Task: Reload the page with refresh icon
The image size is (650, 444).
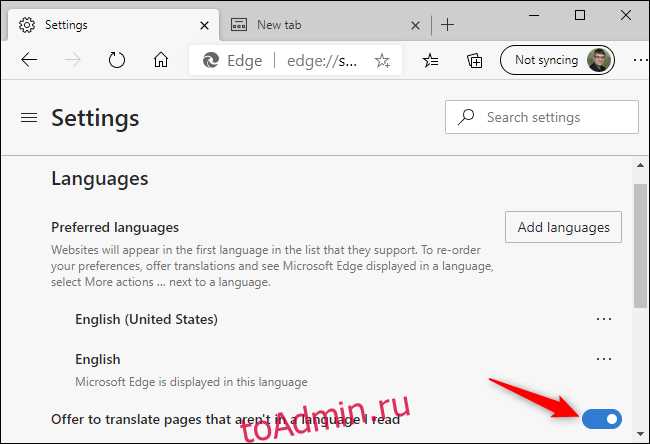Action: (116, 60)
